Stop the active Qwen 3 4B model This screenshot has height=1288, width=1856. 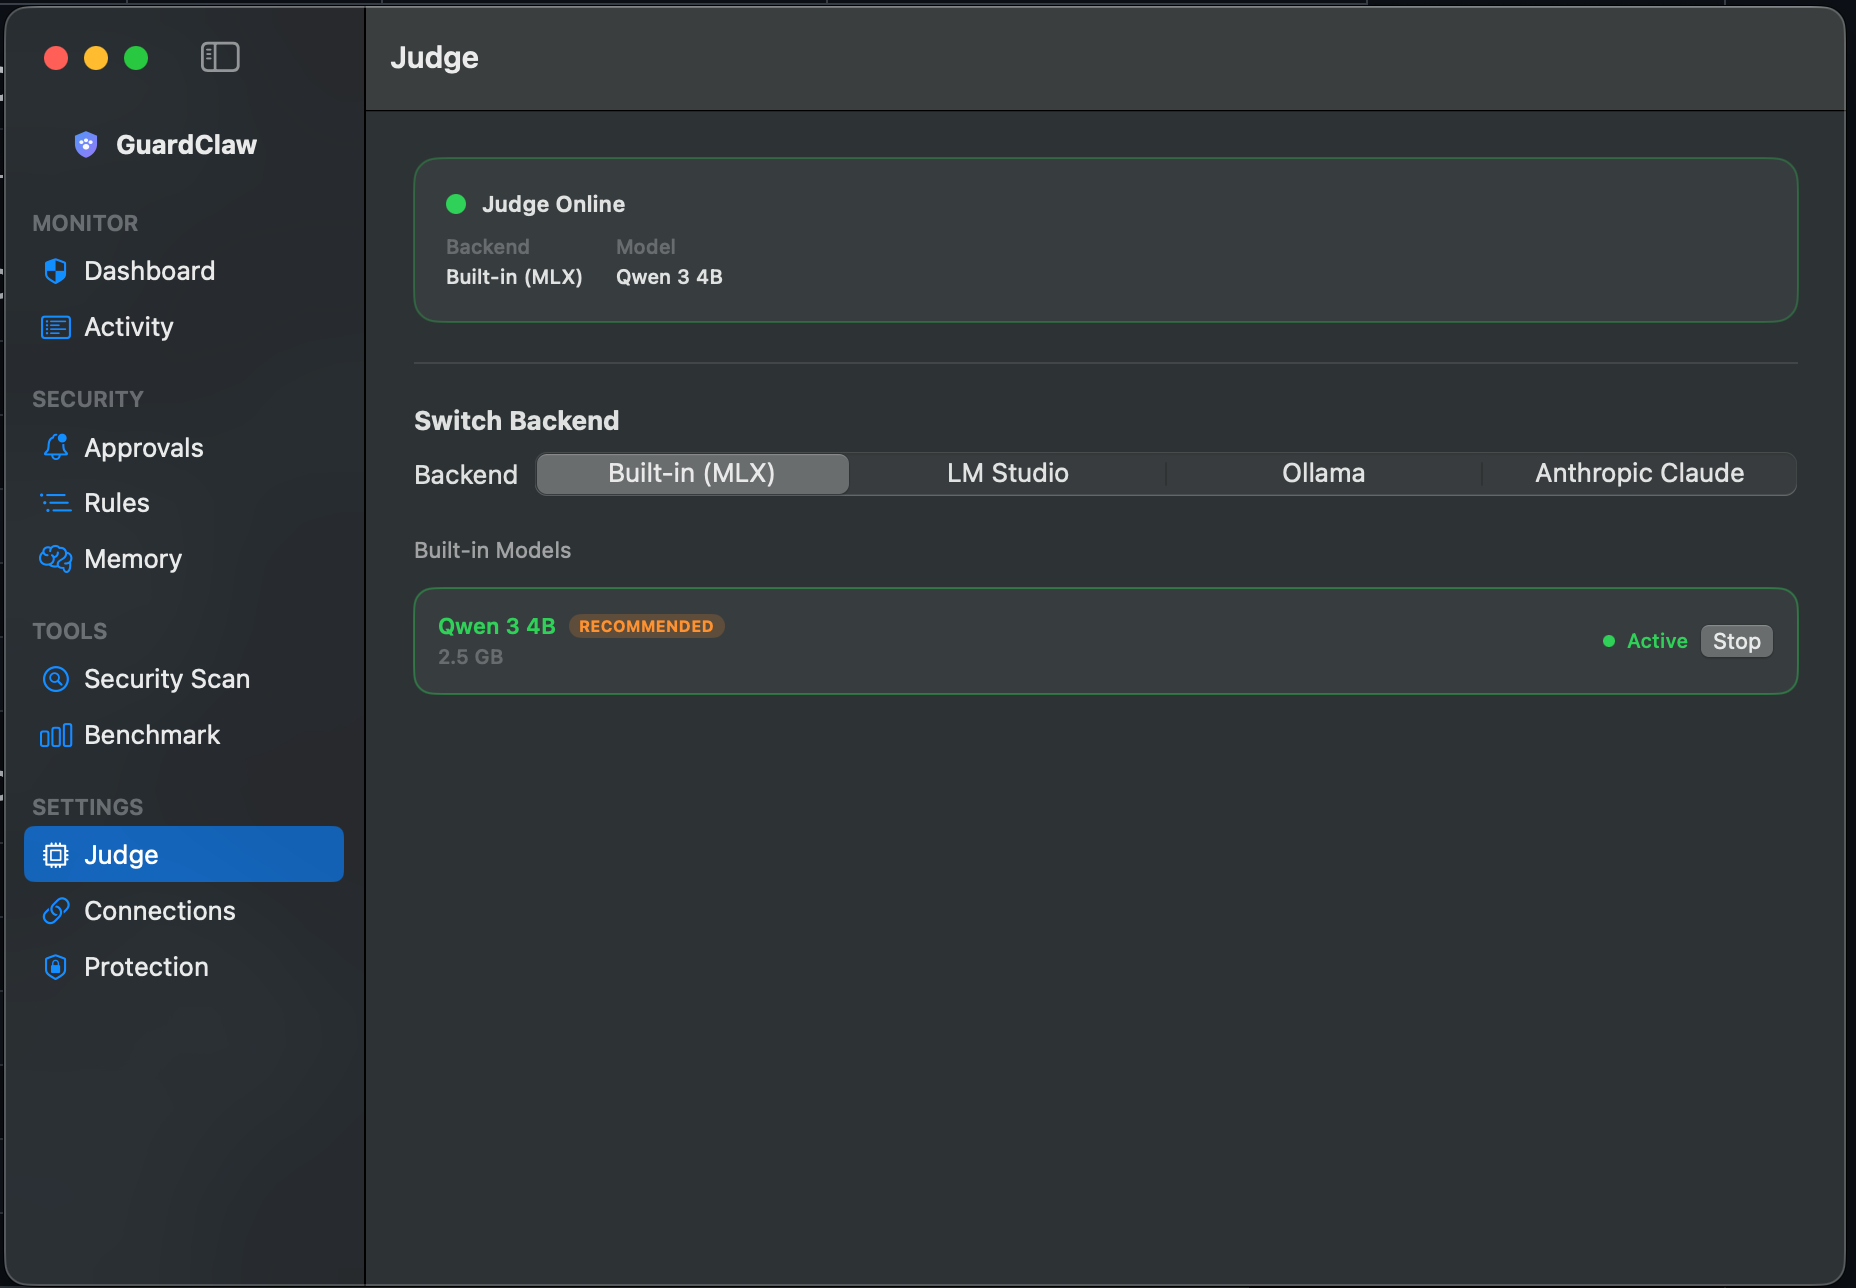[1736, 641]
